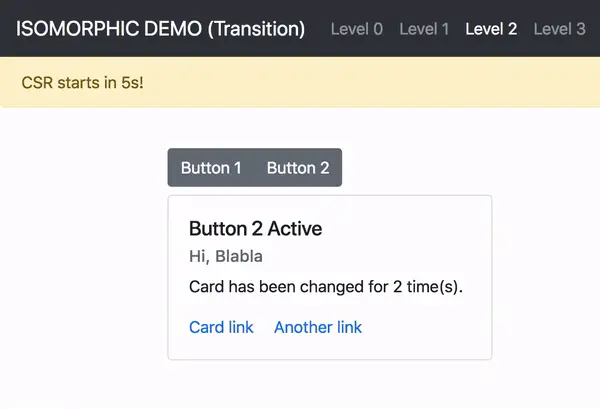Click the word (Transition) in the brand title
600x409 pixels.
coord(255,29)
